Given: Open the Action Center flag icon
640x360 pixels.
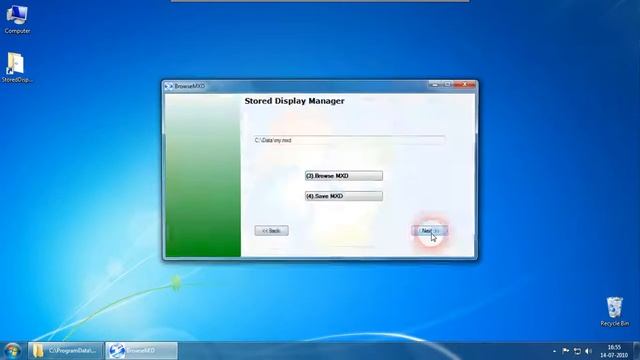Looking at the screenshot, I should pyautogui.click(x=566, y=351).
